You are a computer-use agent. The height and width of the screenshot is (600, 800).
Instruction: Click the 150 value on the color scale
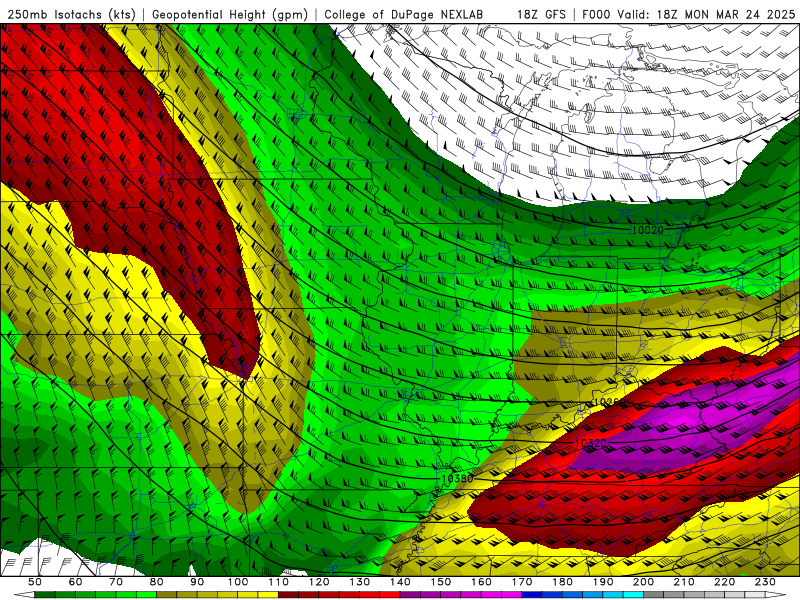(441, 582)
